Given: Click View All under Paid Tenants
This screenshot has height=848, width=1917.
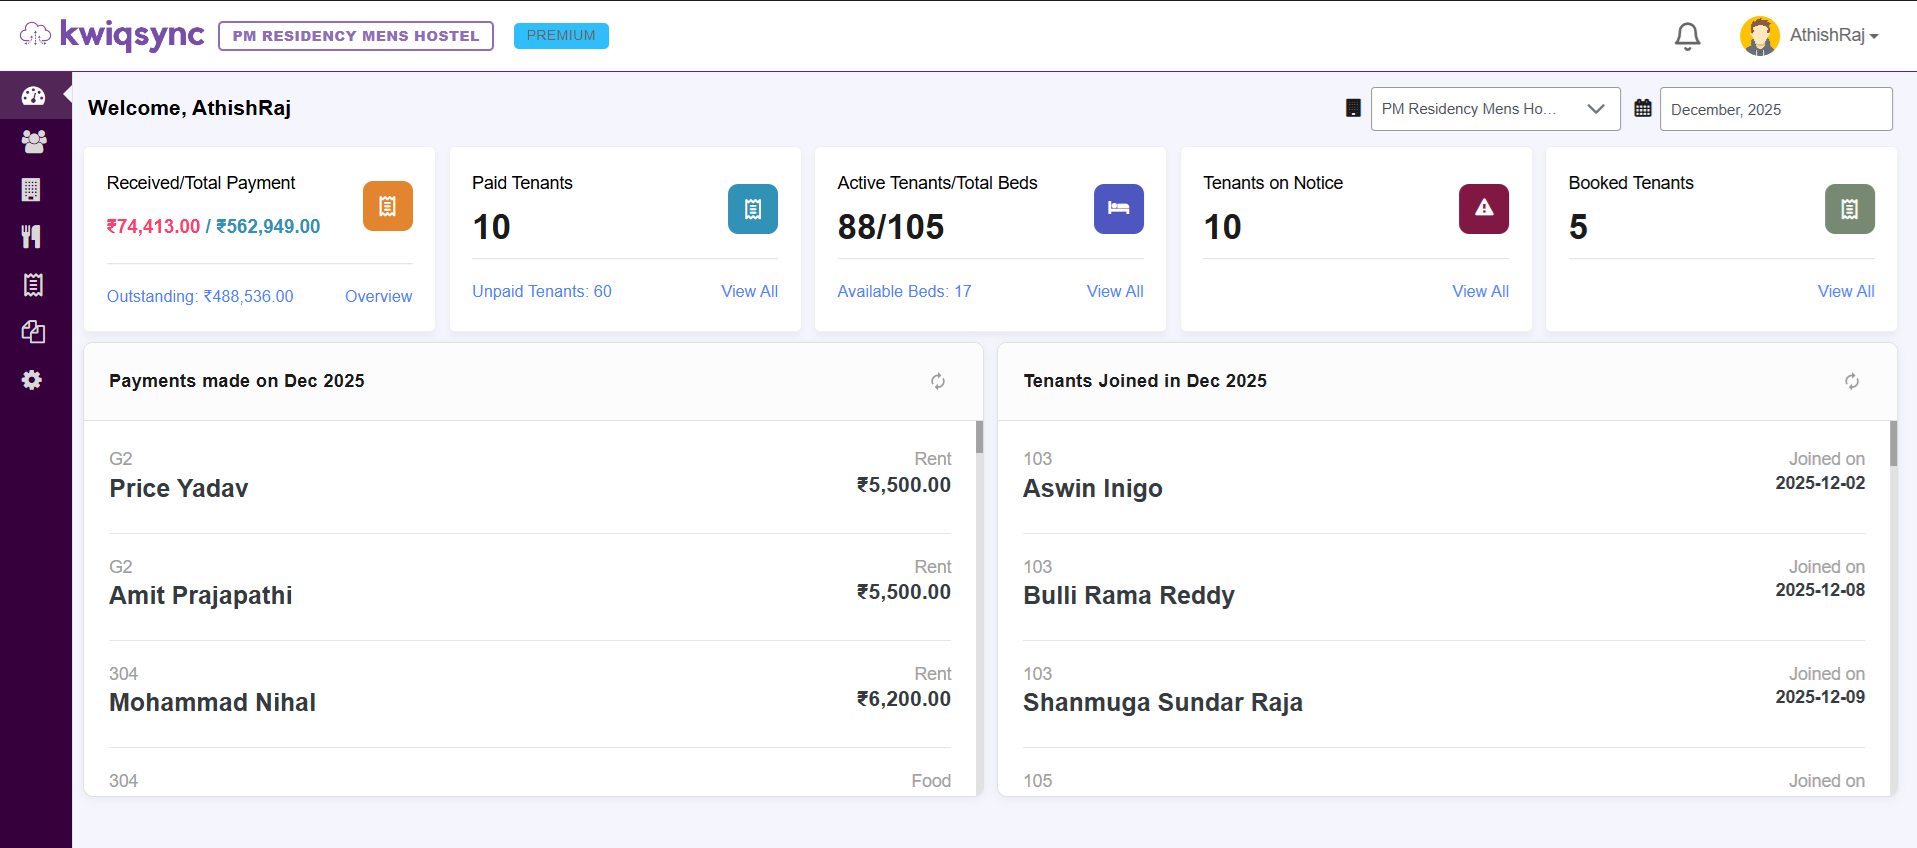Looking at the screenshot, I should [x=749, y=291].
